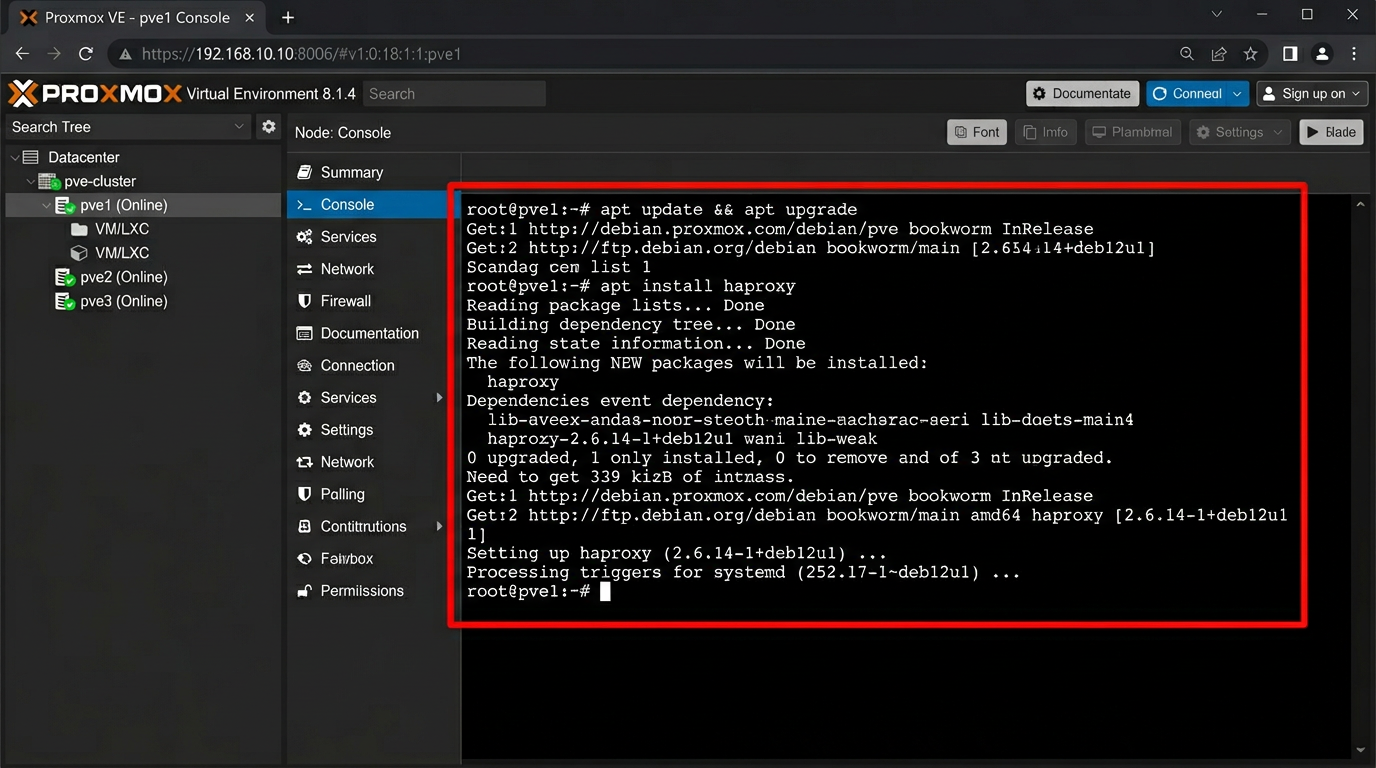Viewport: 1376px width, 768px height.
Task: Click inside the Search input field
Action: tap(454, 93)
